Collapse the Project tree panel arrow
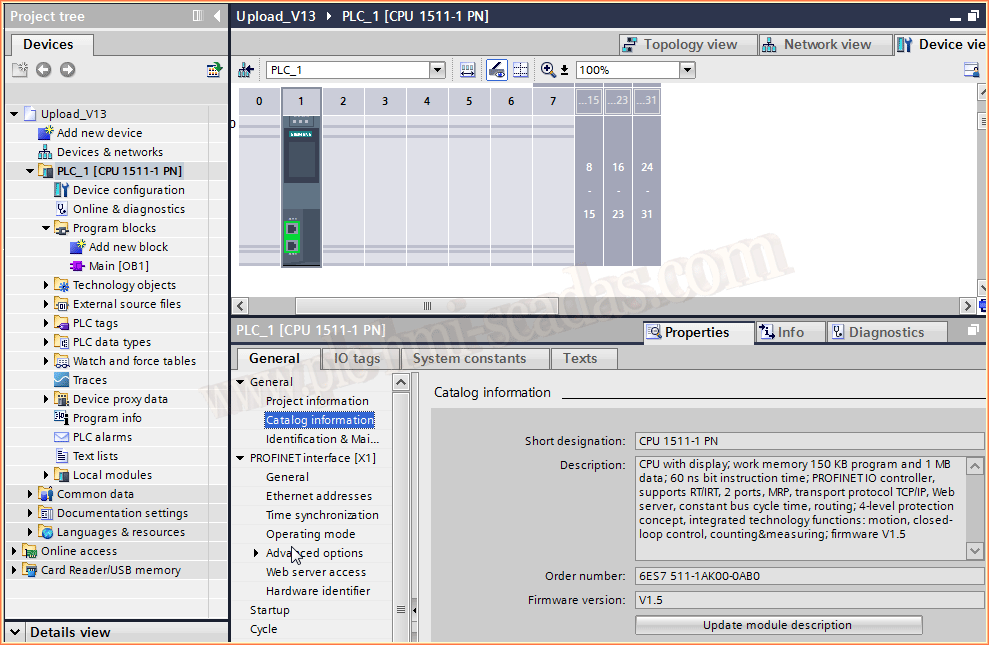This screenshot has width=989, height=645. pos(217,16)
